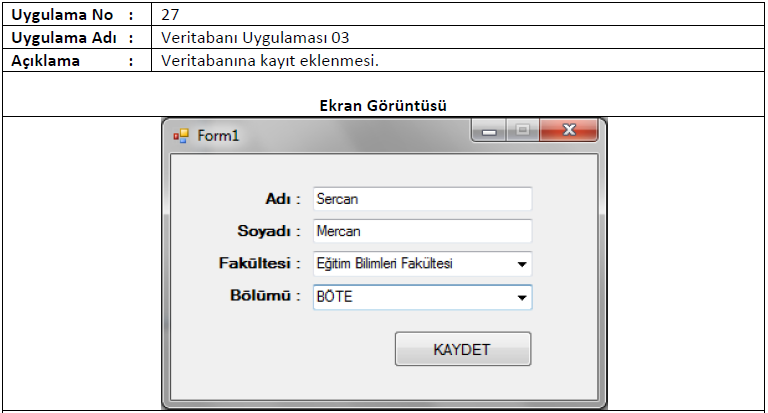This screenshot has height=413, width=768.
Task: Click the Form1 window icon
Action: coord(181,136)
